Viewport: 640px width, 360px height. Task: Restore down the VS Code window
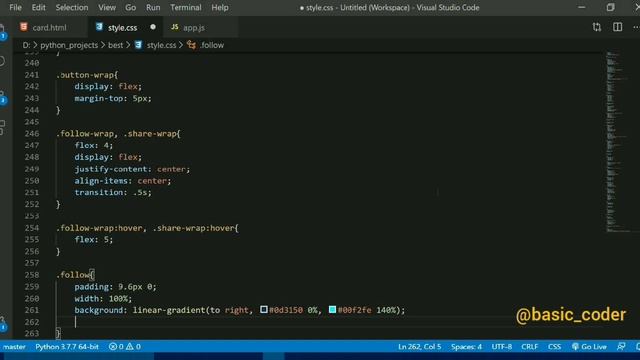pyautogui.click(x=610, y=7)
